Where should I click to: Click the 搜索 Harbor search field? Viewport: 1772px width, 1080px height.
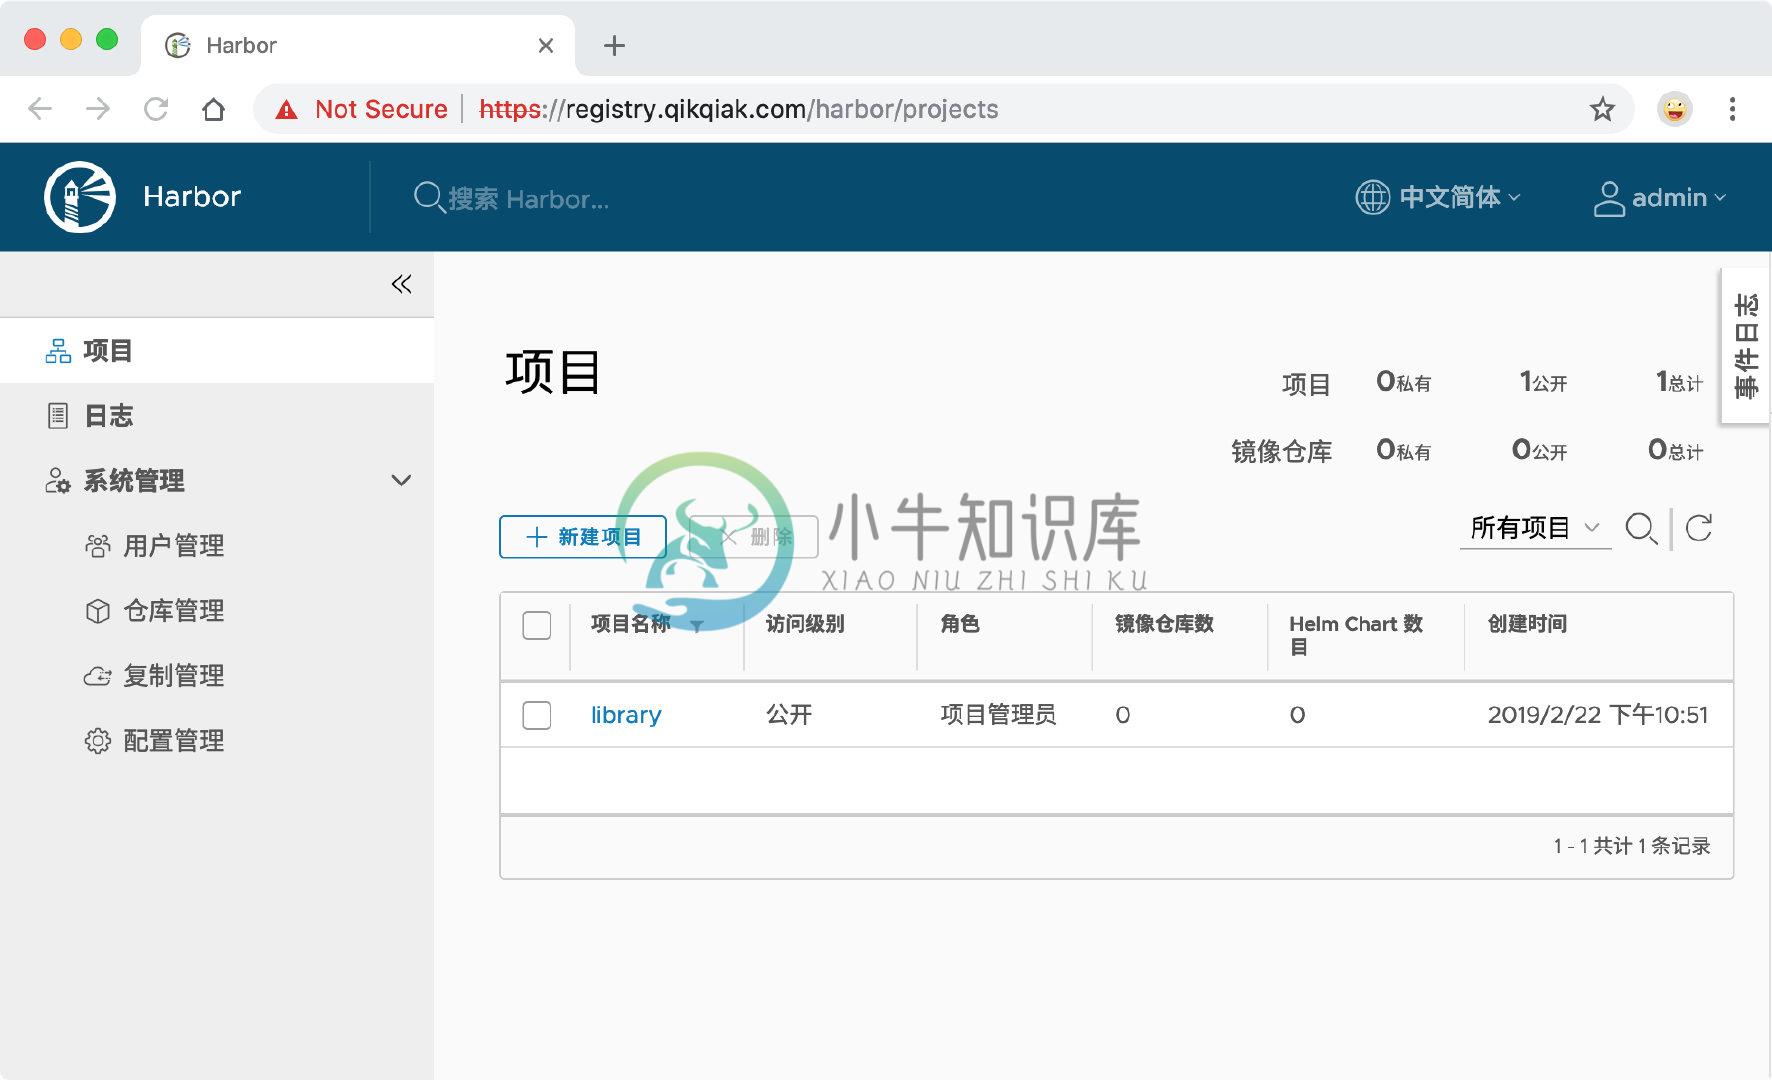(x=528, y=199)
